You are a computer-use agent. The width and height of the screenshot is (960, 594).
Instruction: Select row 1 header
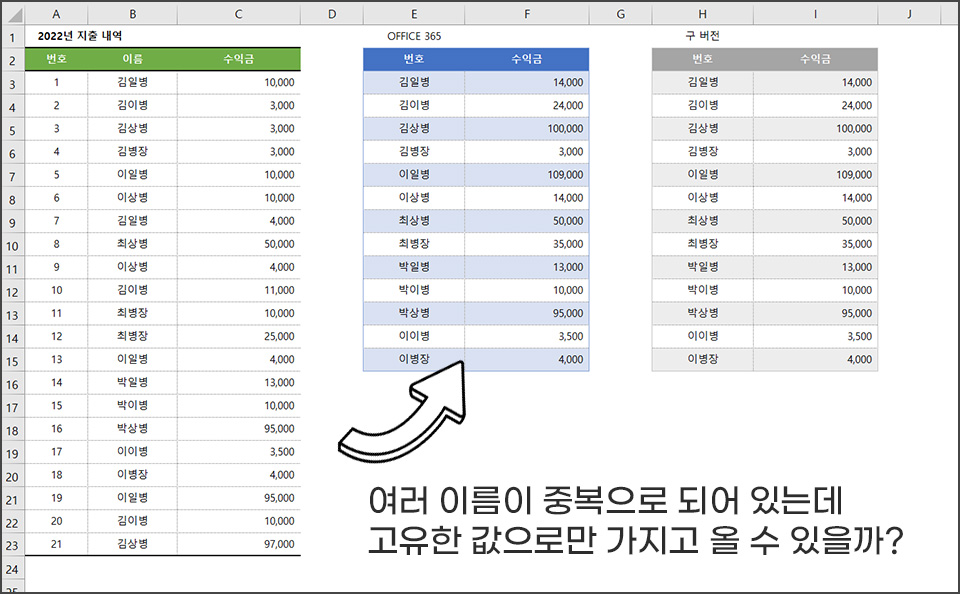[x=13, y=37]
